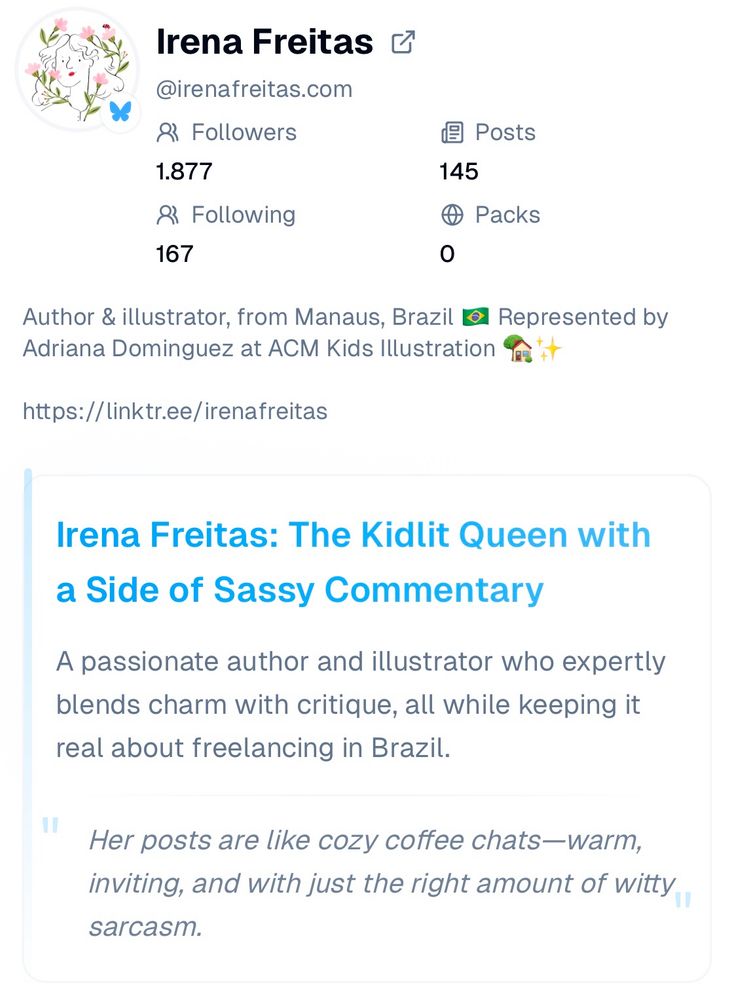This screenshot has width=732, height=1000.
Task: Select the Followers label
Action: coord(244,132)
